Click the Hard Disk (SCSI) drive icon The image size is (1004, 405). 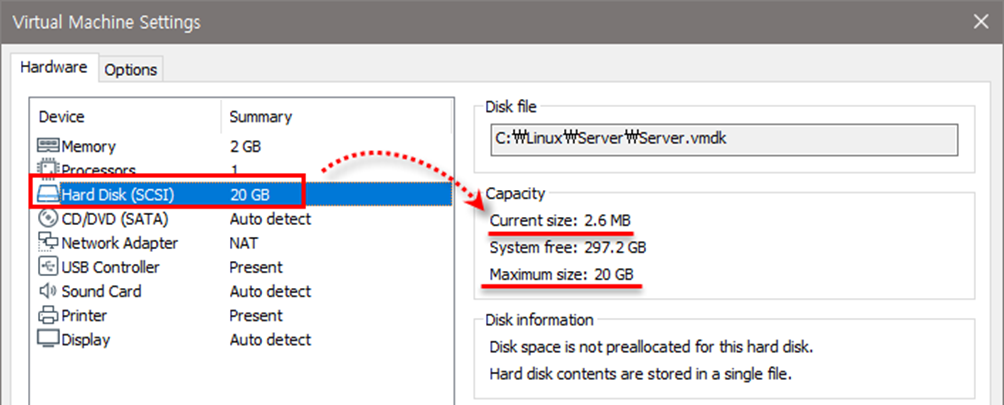click(x=48, y=194)
